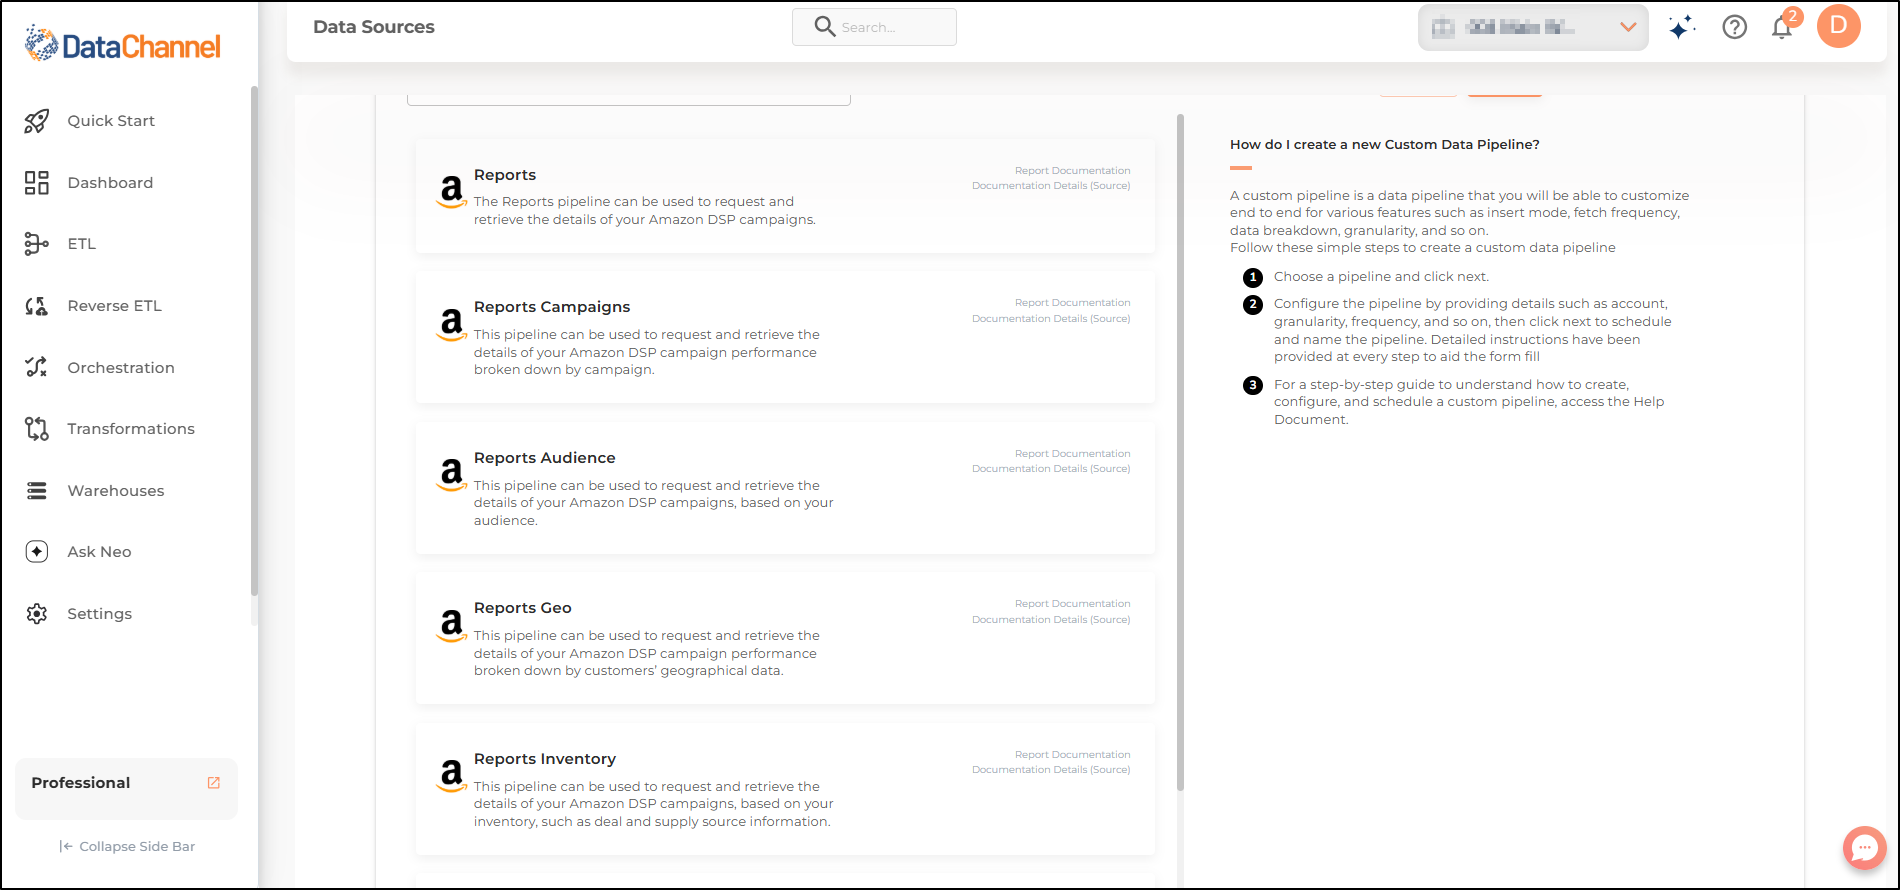Open Quick Start rocket icon
The width and height of the screenshot is (1900, 890).
tap(37, 121)
